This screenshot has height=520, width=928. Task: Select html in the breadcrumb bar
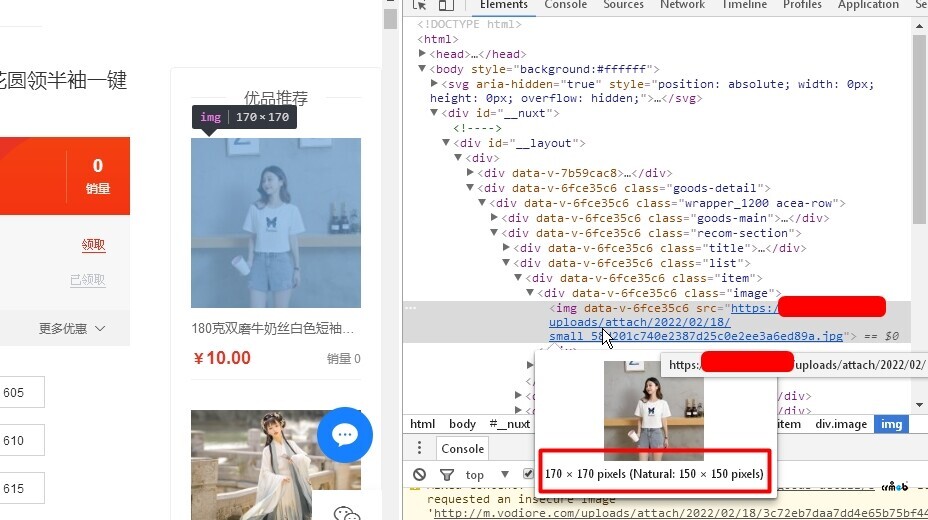423,424
